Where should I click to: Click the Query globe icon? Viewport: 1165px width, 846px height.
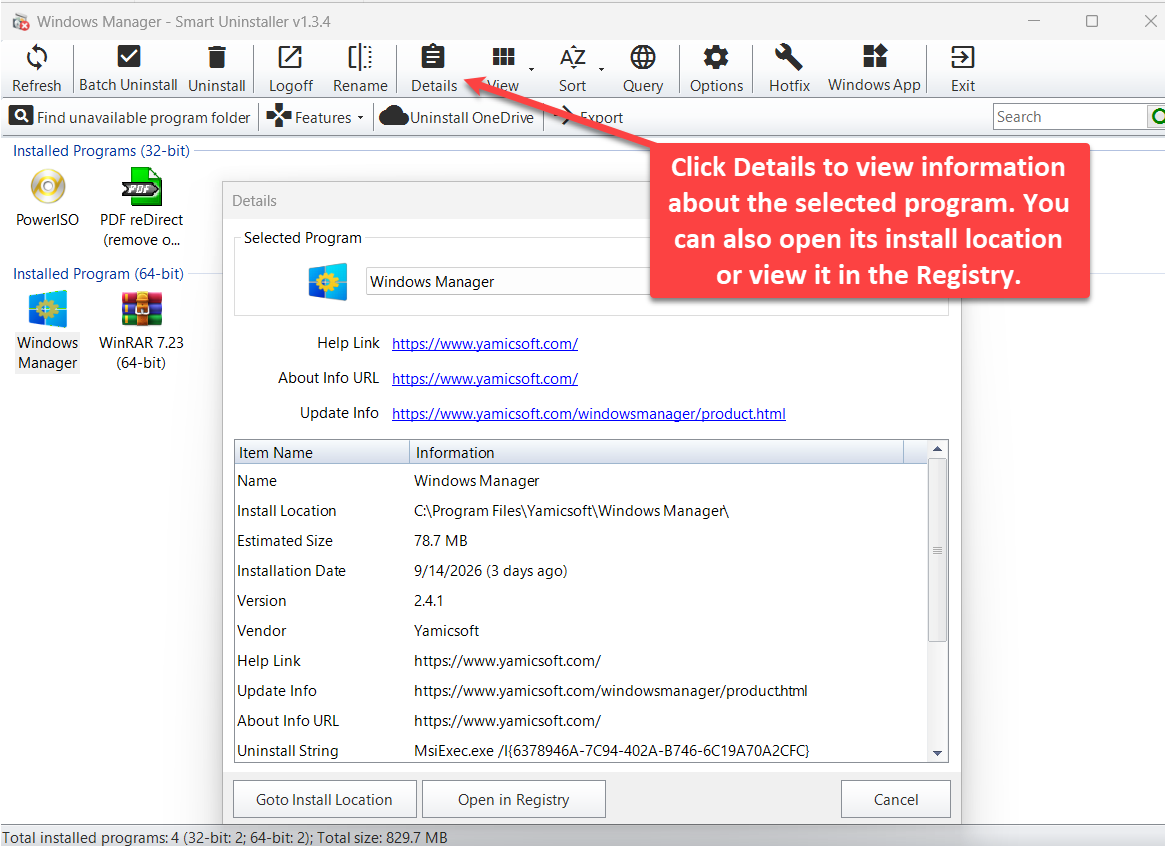point(643,57)
